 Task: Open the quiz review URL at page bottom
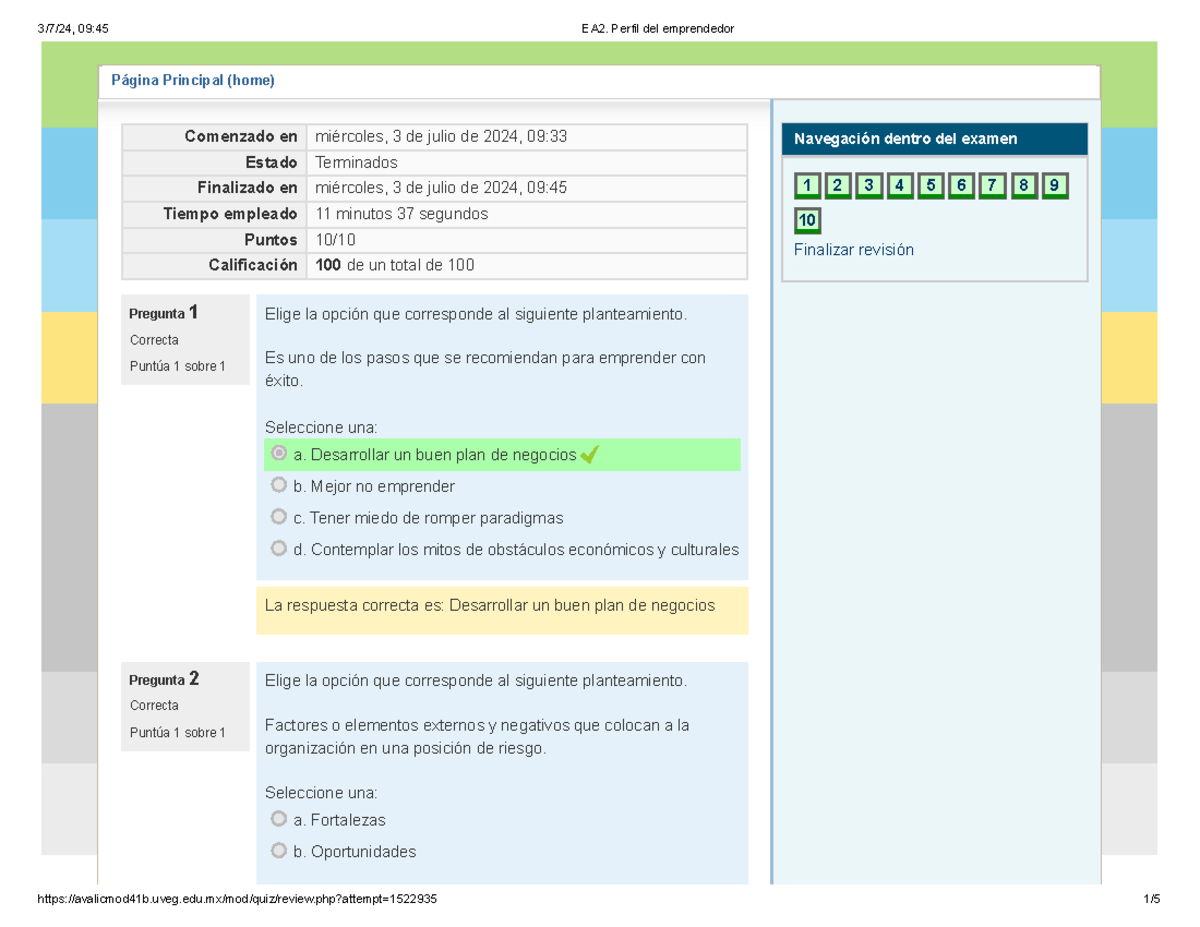pos(235,899)
